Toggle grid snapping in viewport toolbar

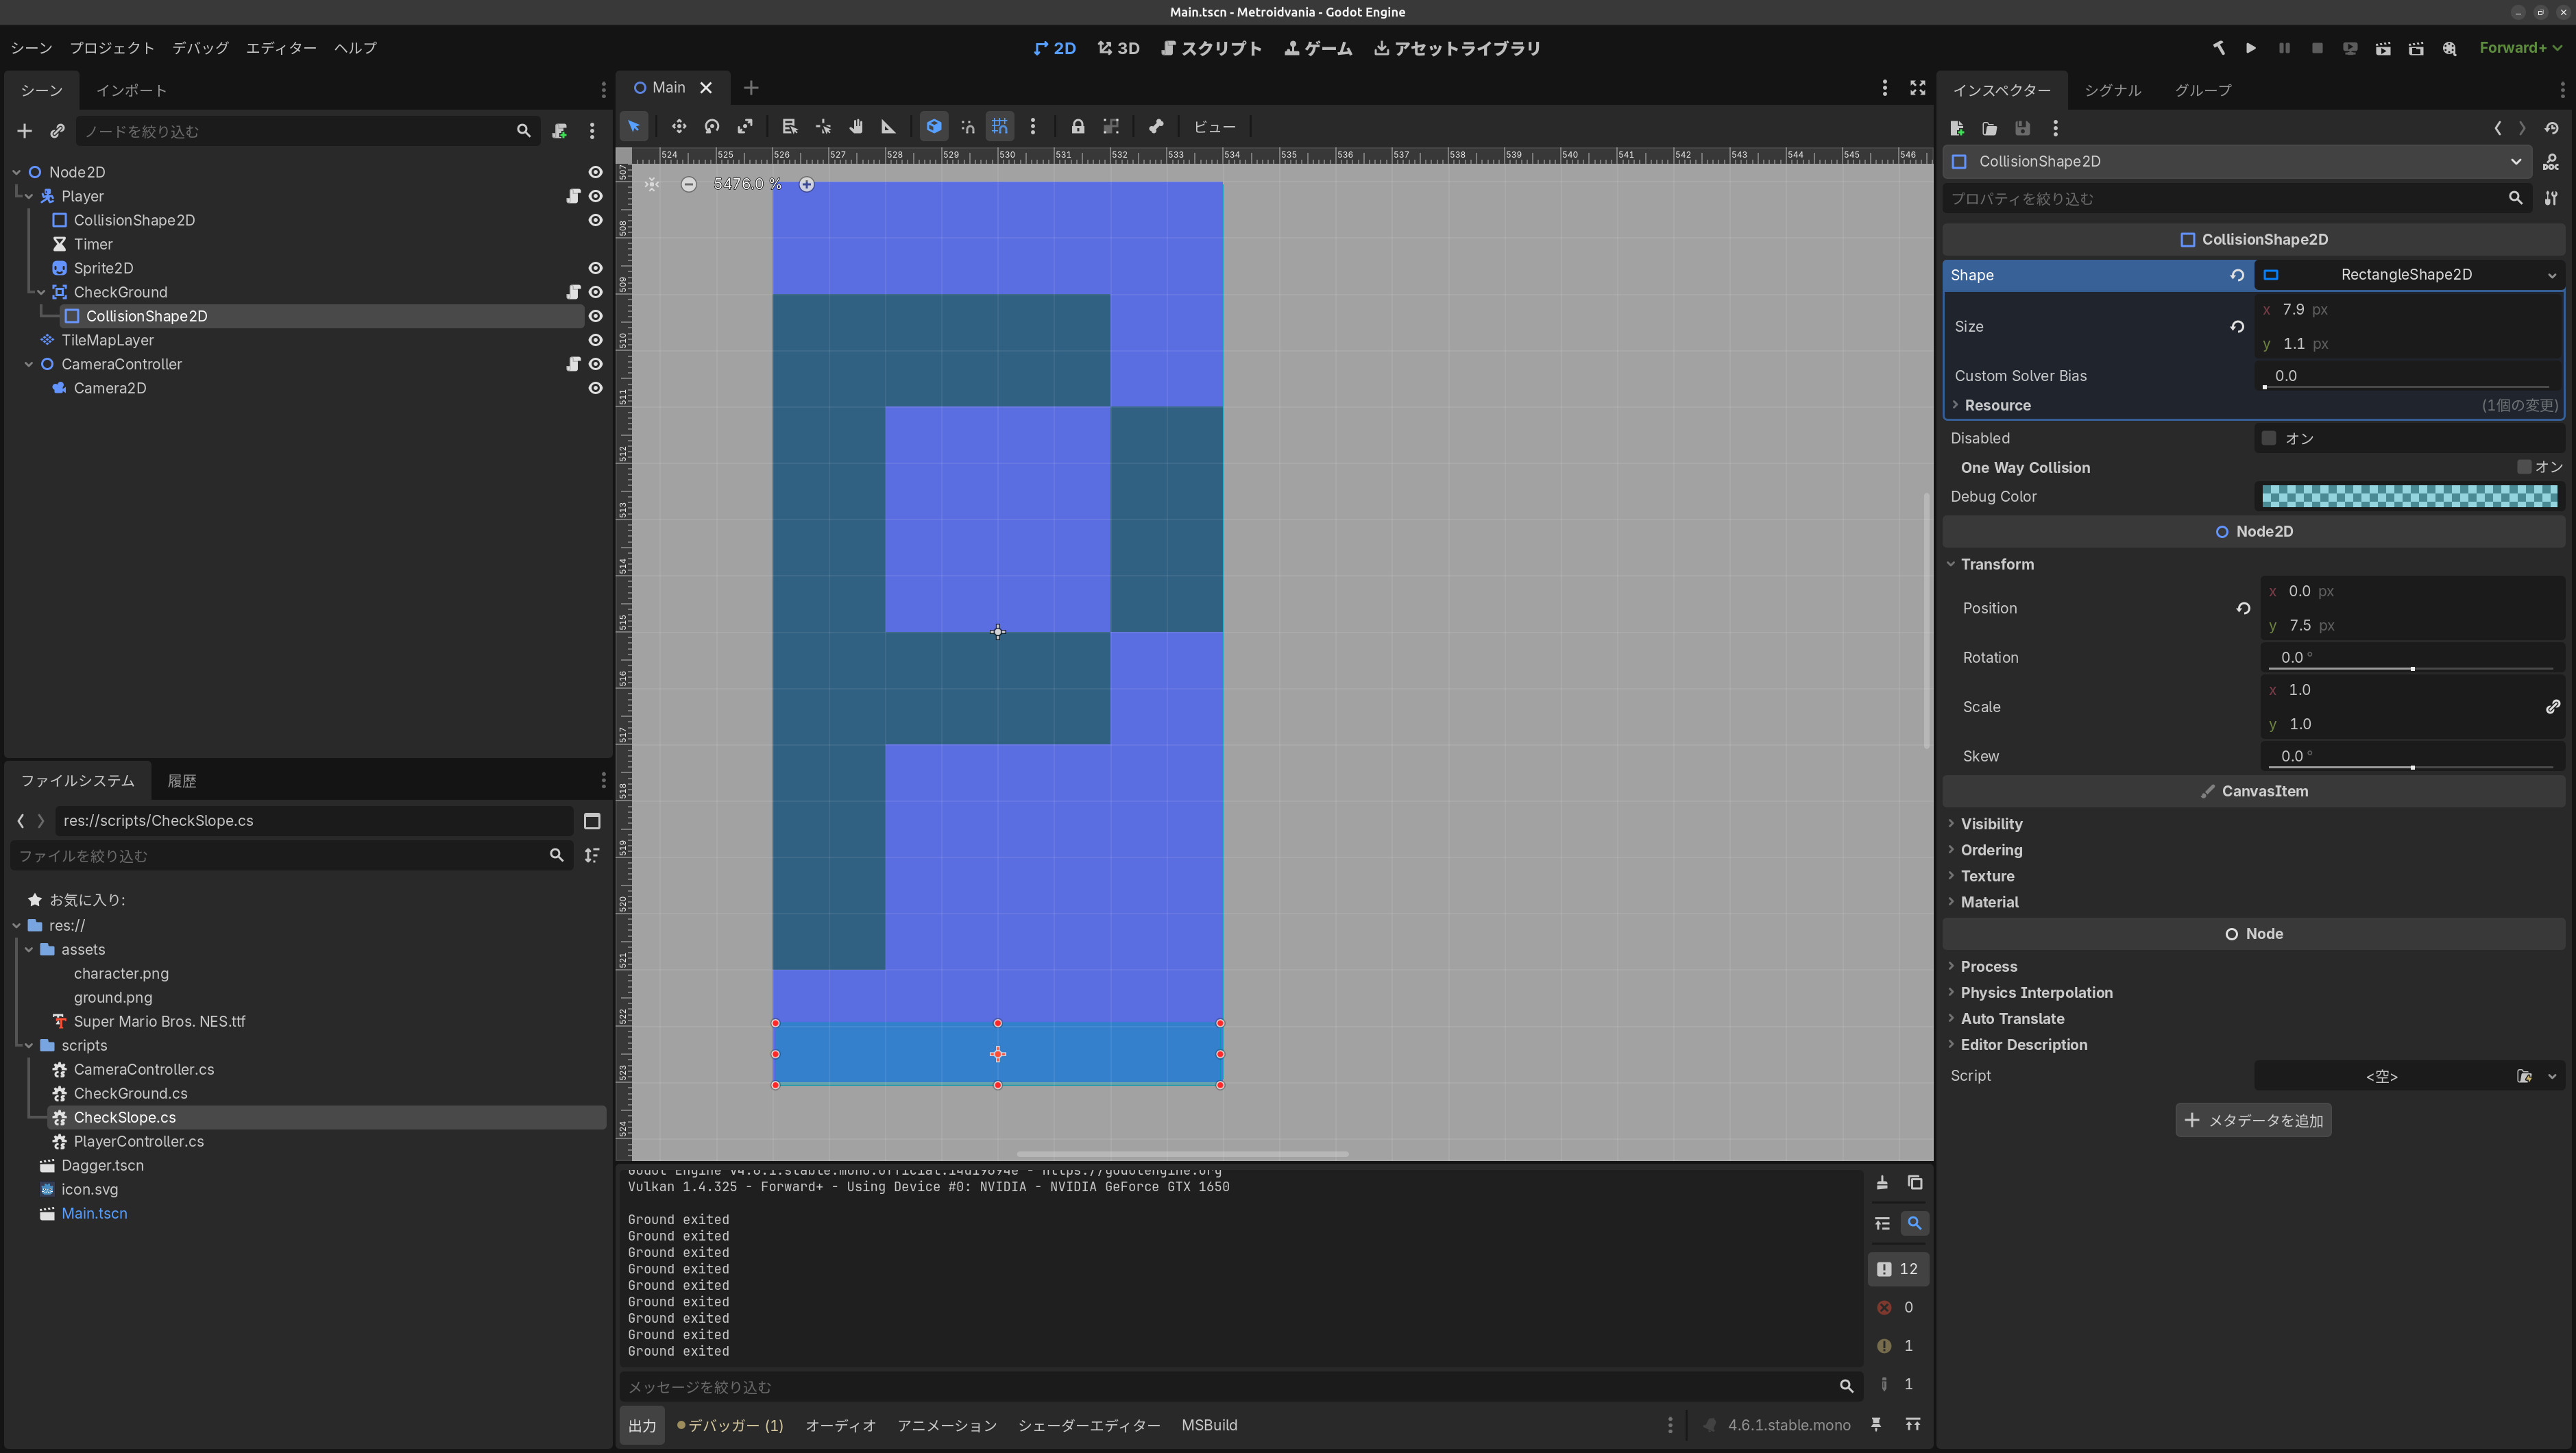tap(999, 127)
